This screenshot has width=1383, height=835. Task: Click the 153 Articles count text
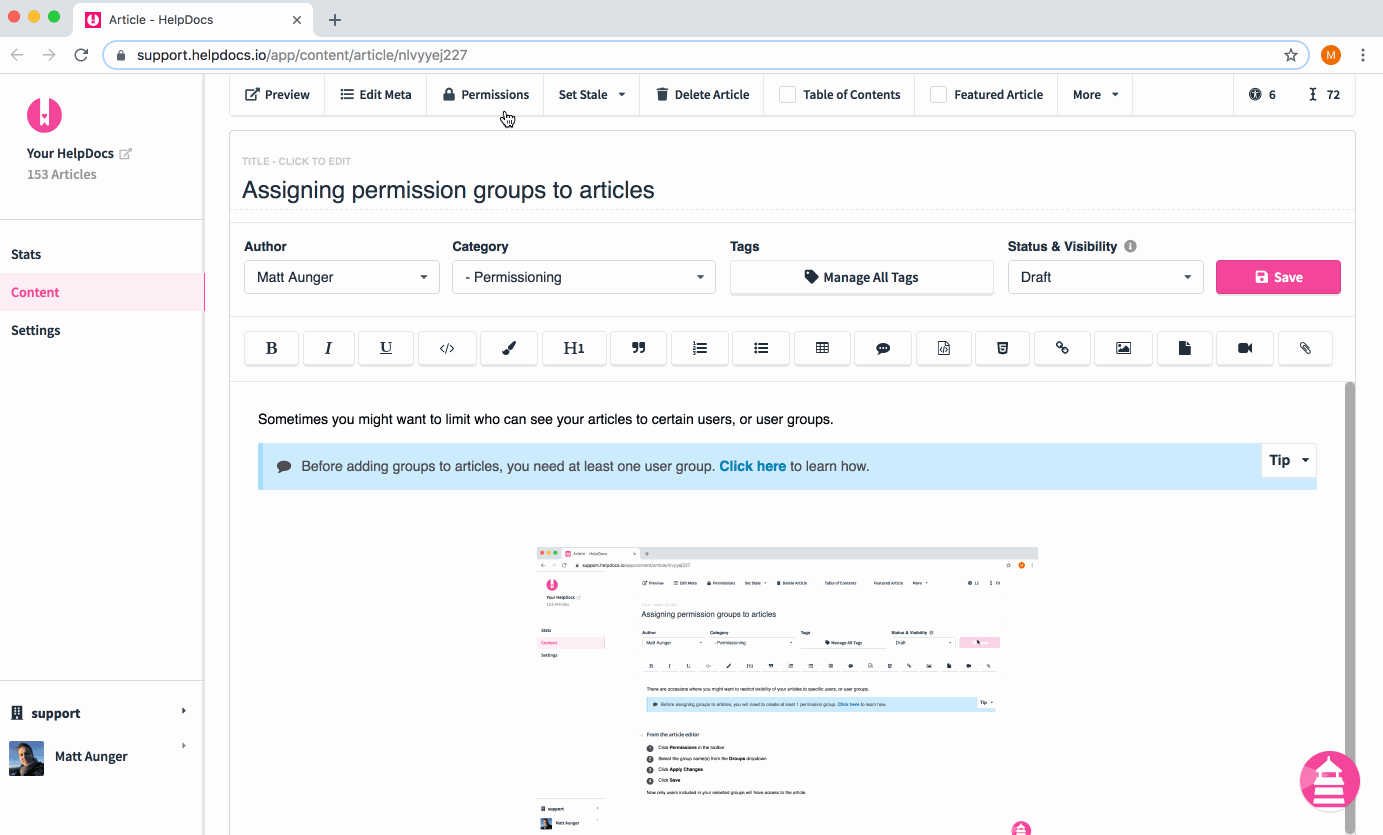click(x=62, y=174)
